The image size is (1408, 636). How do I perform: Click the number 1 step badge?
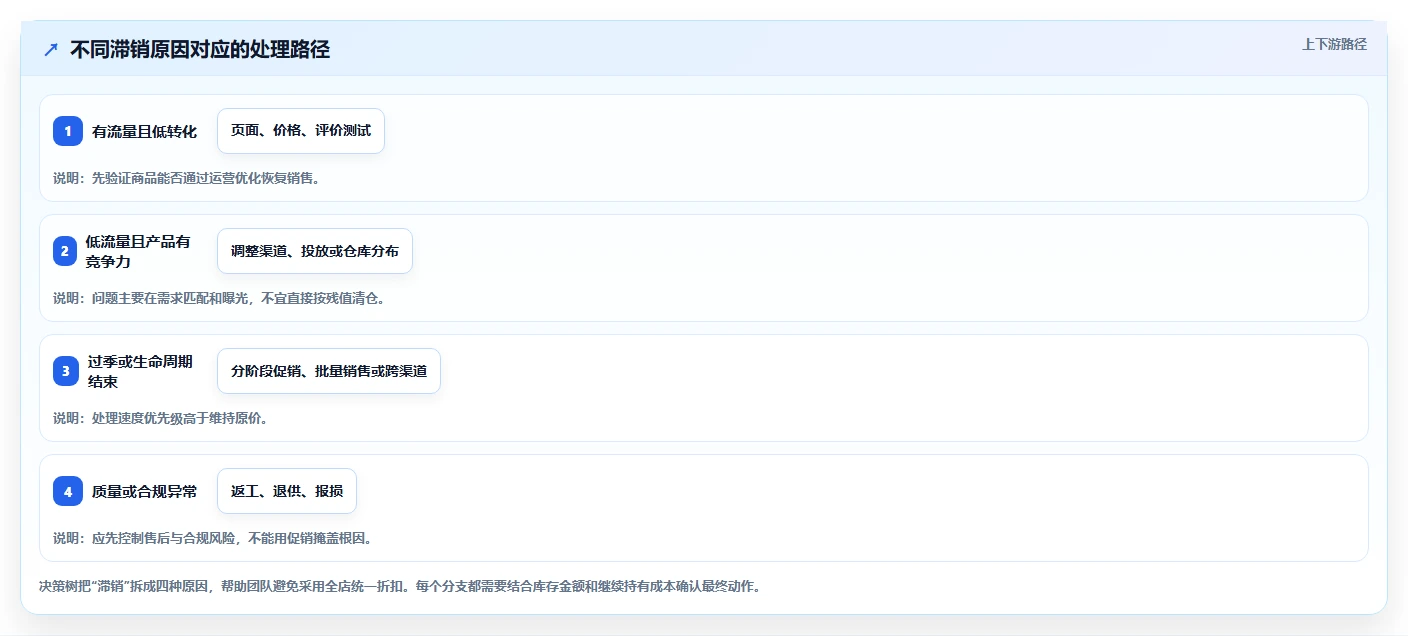(x=68, y=131)
